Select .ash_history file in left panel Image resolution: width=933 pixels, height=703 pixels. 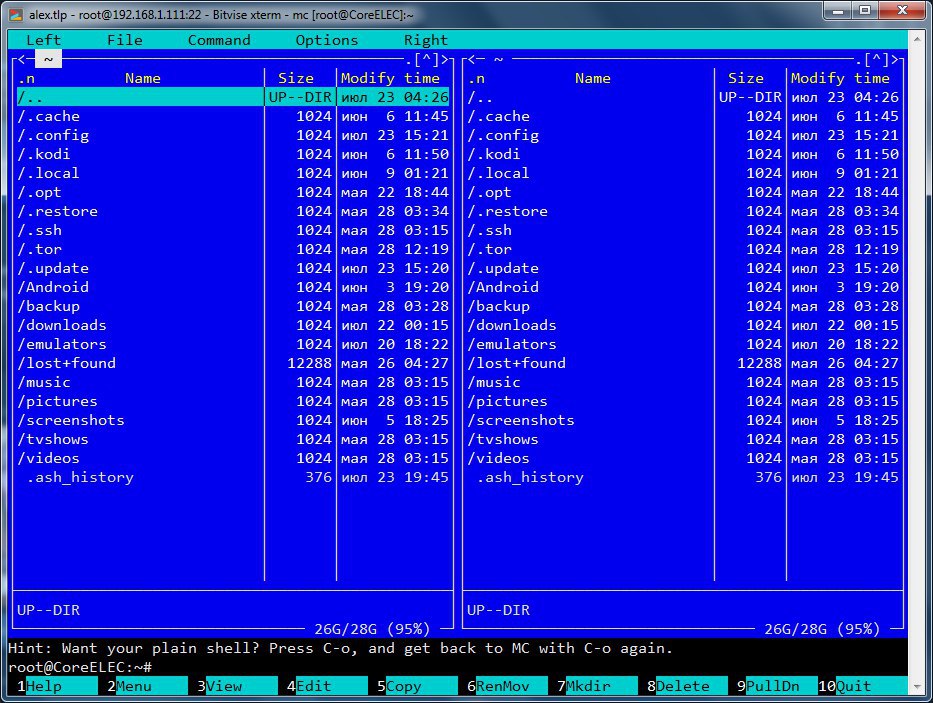pos(233,477)
